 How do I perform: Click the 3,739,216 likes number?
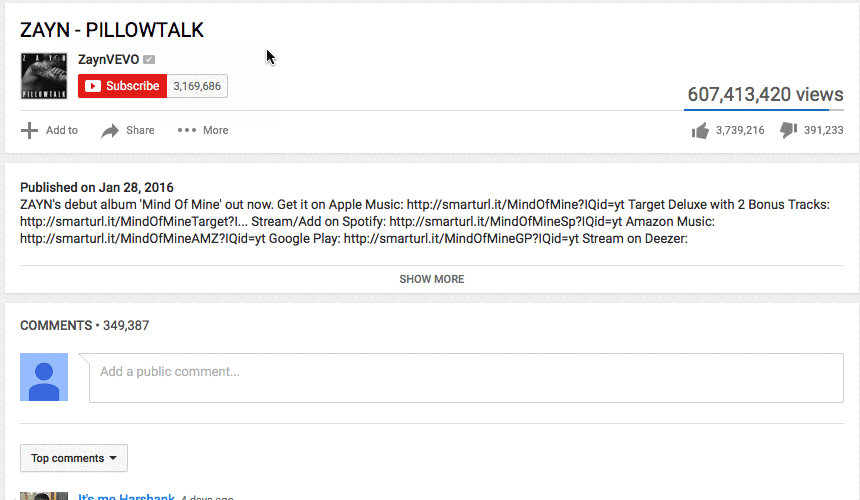(740, 130)
